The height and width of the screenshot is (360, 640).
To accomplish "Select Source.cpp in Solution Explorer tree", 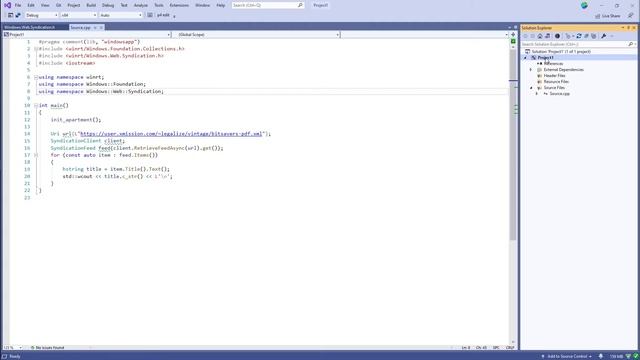I will 559,94.
